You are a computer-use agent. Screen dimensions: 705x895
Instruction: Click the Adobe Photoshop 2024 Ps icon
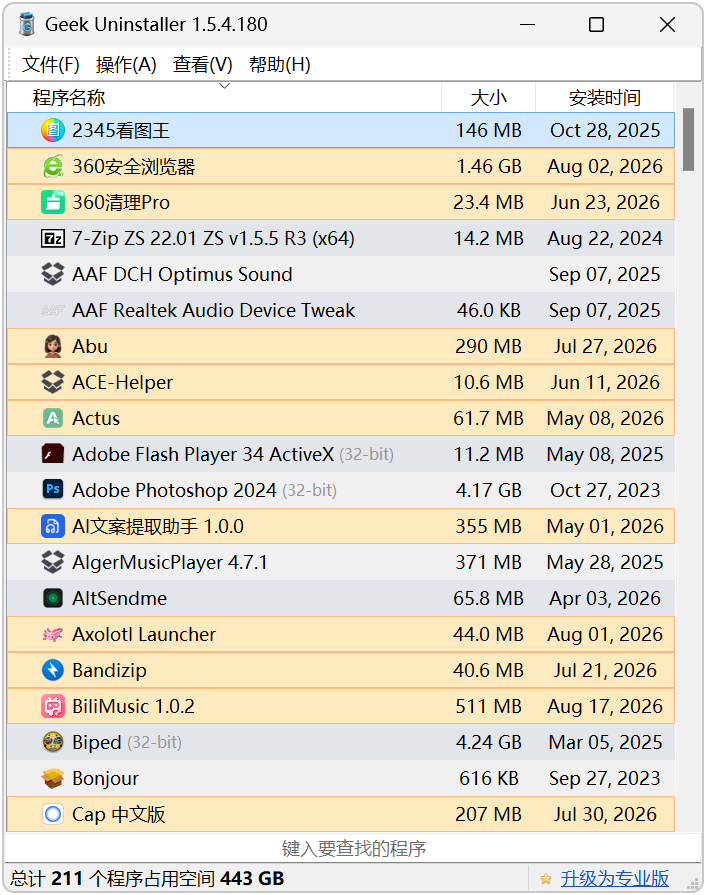point(53,490)
